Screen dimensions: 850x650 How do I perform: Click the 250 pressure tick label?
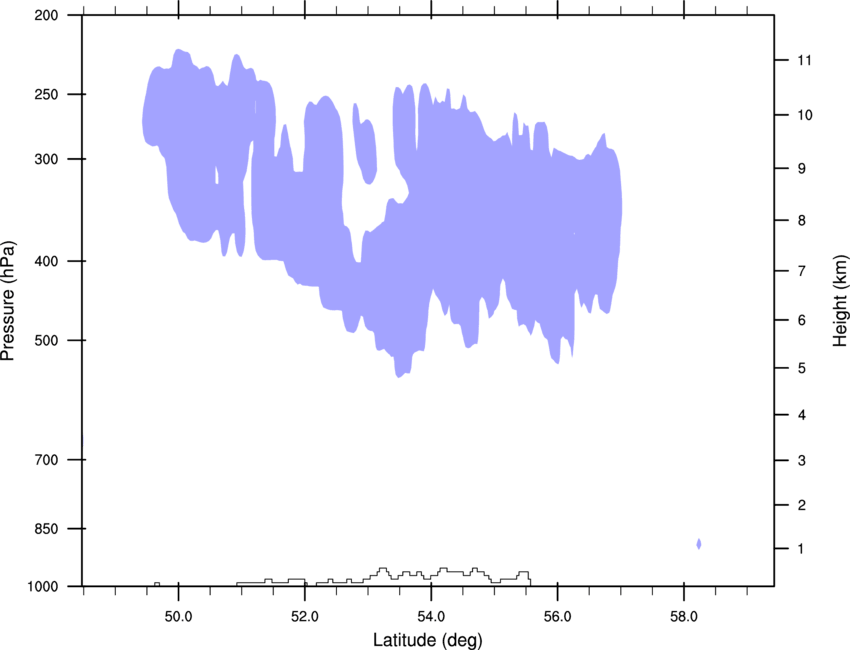click(x=46, y=94)
